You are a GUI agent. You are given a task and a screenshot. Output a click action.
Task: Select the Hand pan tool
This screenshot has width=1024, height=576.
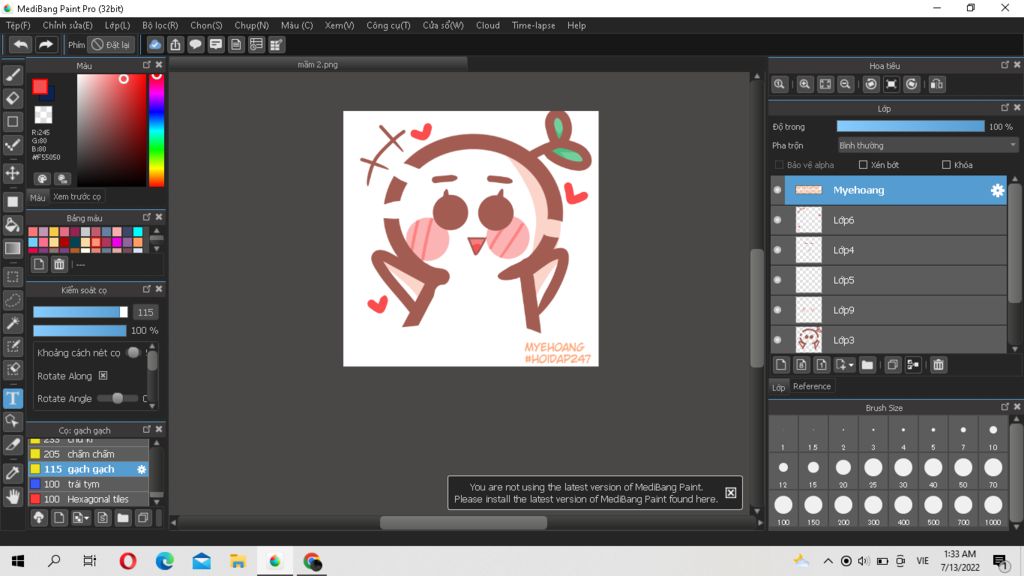[12, 496]
